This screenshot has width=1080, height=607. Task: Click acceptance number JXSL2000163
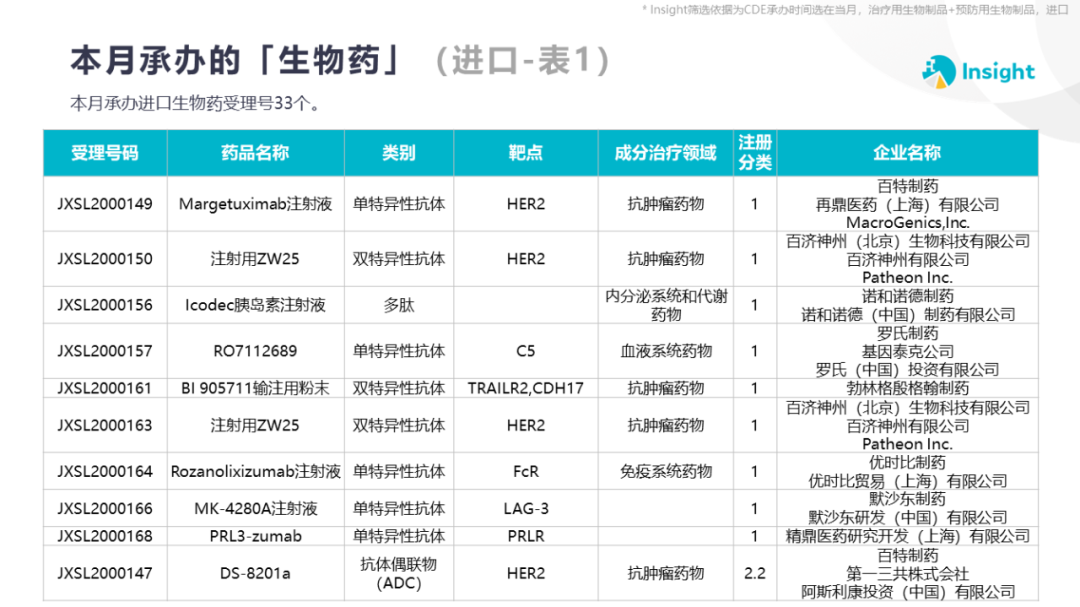105,426
